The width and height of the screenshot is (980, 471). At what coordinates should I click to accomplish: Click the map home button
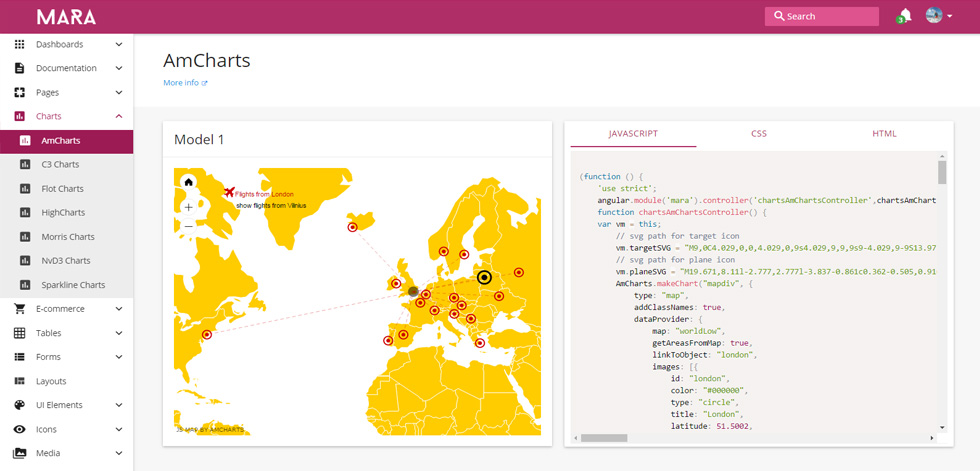188,182
